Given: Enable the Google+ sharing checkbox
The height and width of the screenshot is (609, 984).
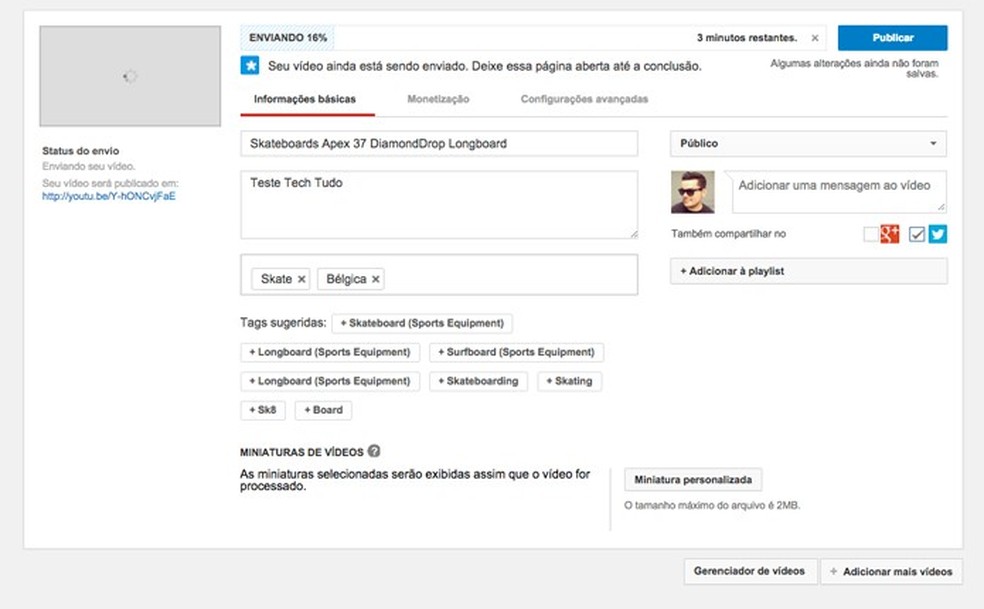Looking at the screenshot, I should point(870,234).
